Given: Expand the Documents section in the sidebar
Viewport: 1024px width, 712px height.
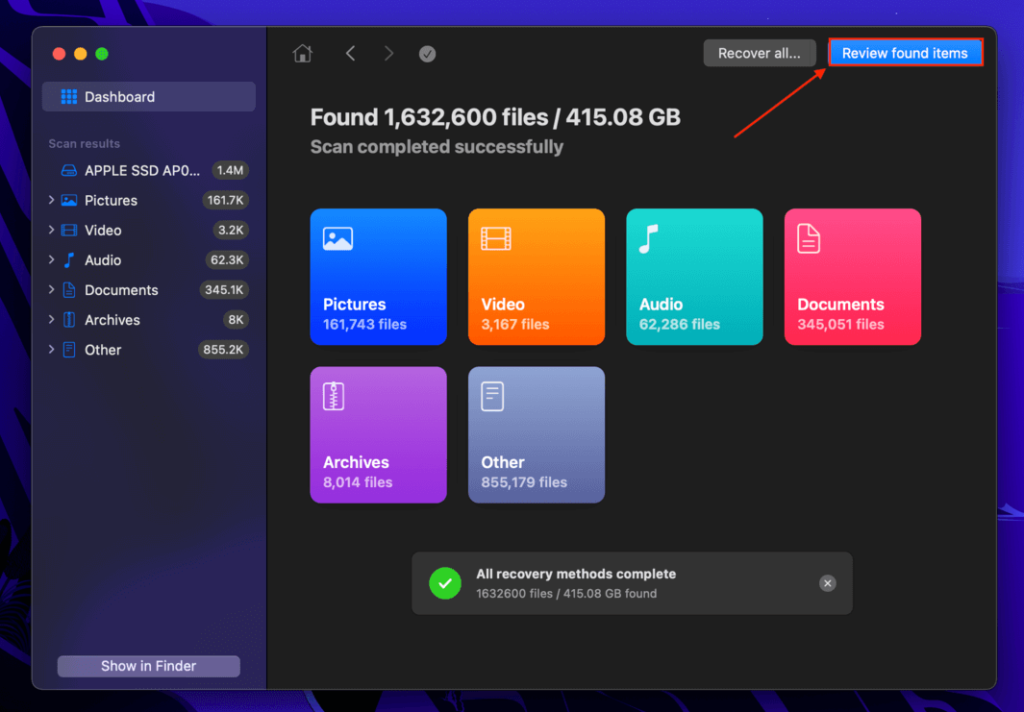Looking at the screenshot, I should [52, 290].
